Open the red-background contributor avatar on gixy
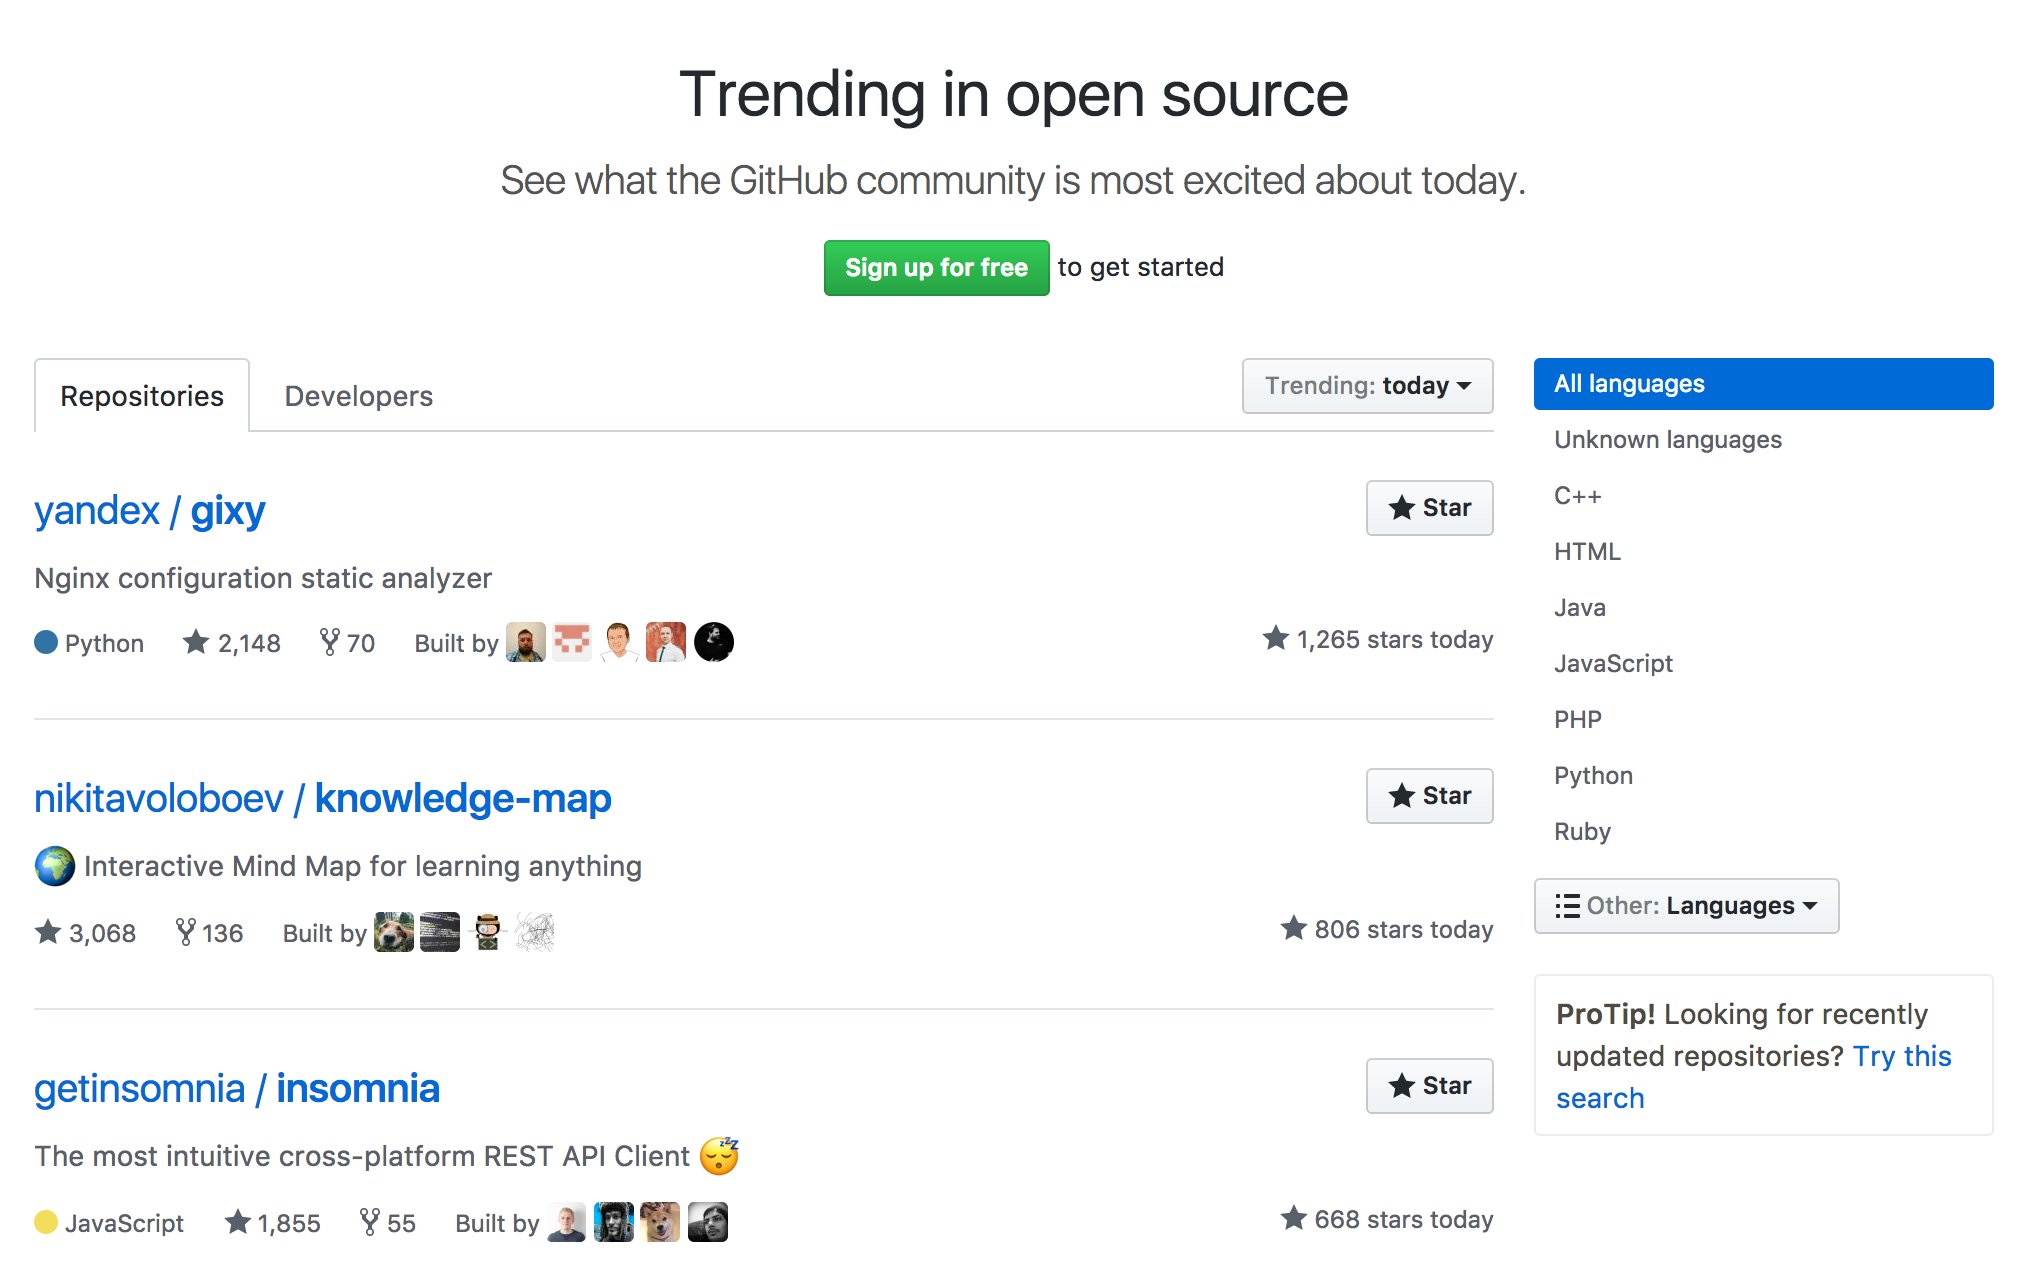This screenshot has width=2024, height=1282. pyautogui.click(x=666, y=642)
